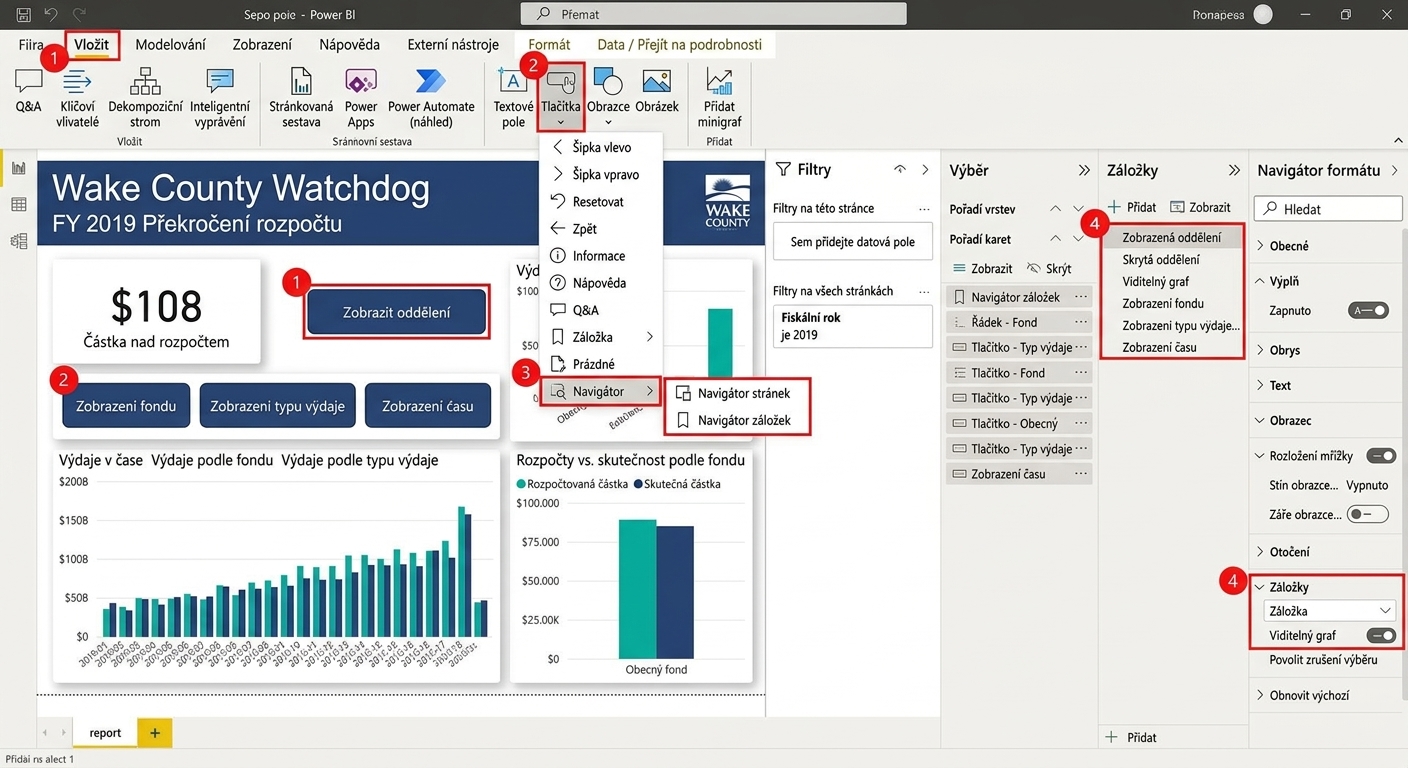Click the Tlačítka ribbon button
This screenshot has height=768, width=1408.
(x=561, y=98)
